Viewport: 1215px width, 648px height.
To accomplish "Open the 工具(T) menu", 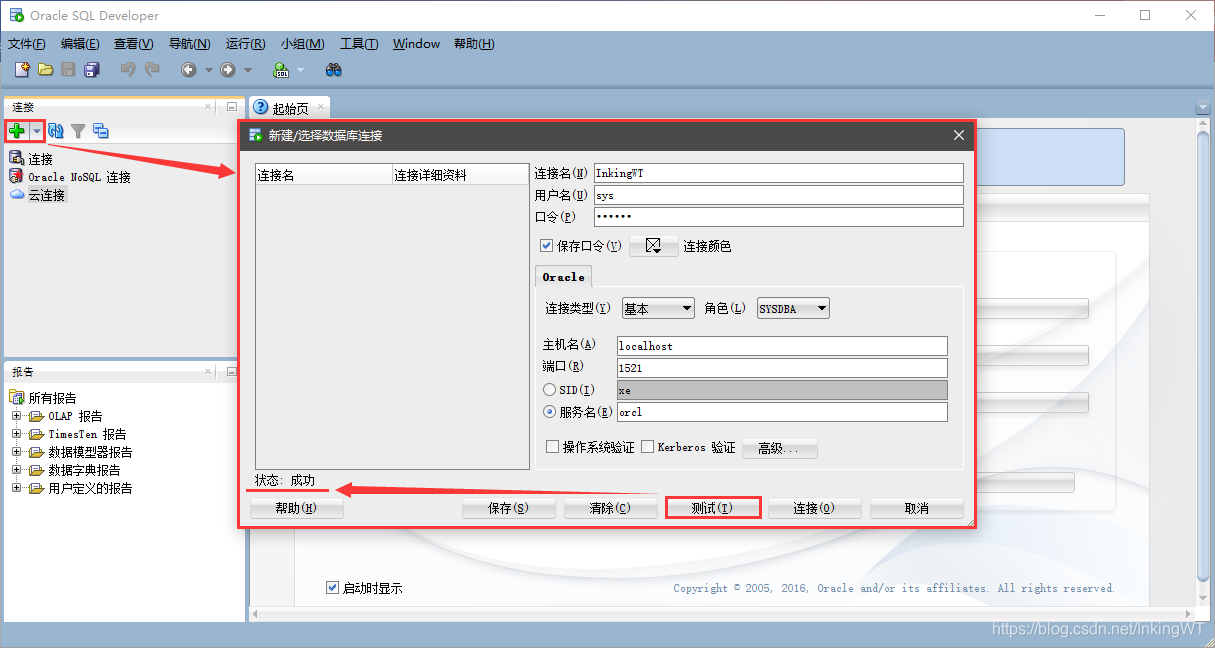I will click(359, 44).
